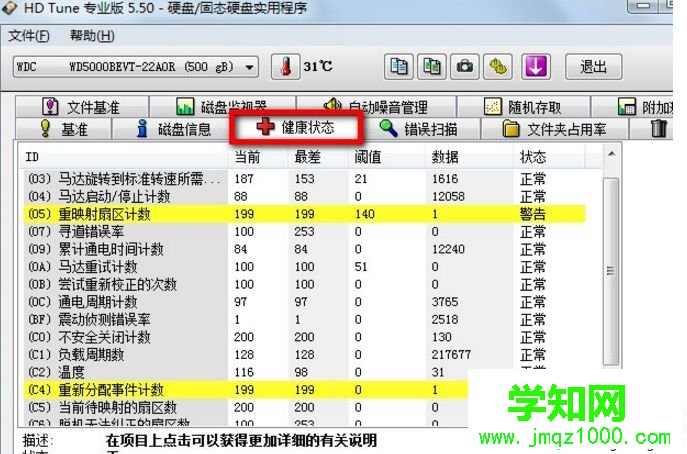Click the 退出 exit button
Viewport: 687px width, 454px height.
point(593,67)
